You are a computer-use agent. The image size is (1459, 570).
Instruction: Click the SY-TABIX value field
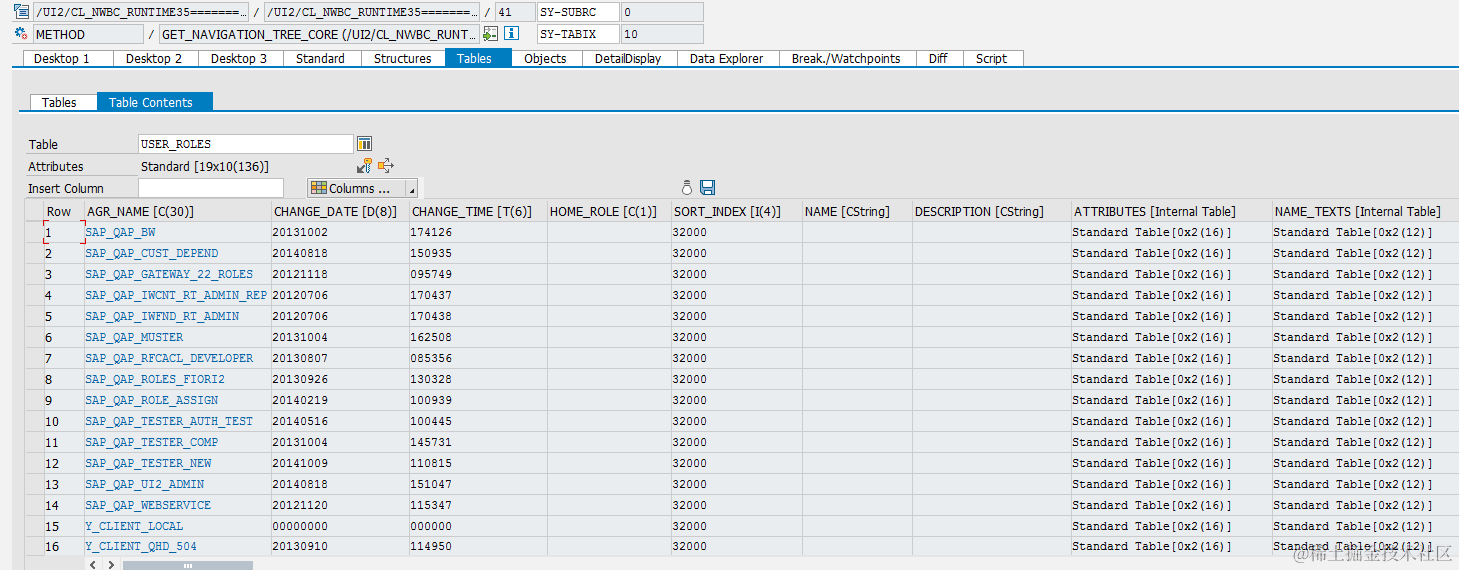[662, 34]
